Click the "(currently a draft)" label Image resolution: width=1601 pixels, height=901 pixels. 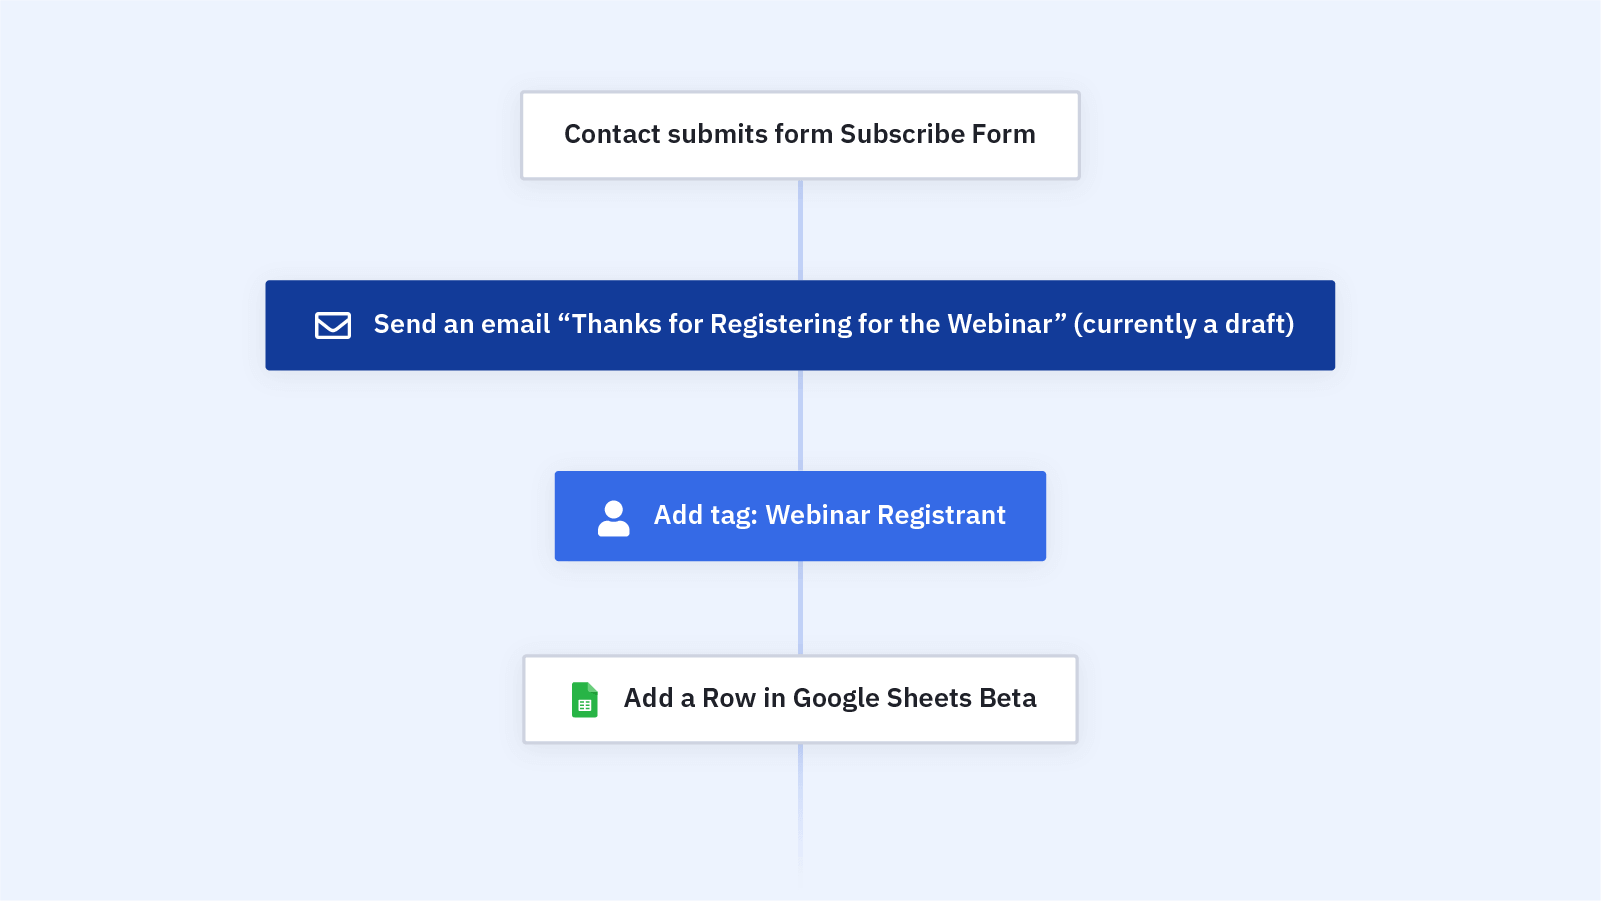click(x=1184, y=324)
